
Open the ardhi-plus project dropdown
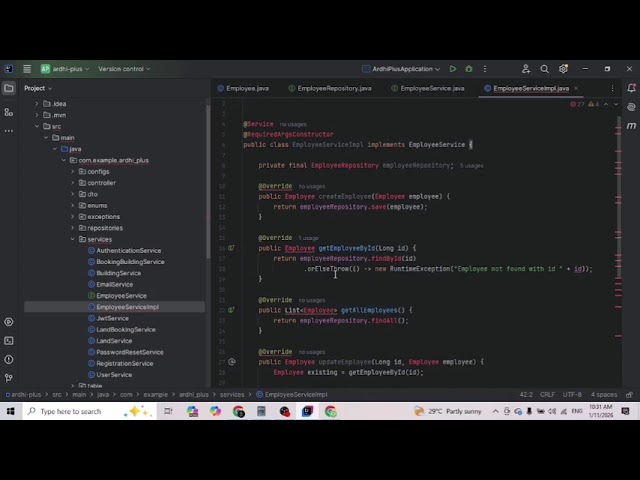(x=65, y=69)
